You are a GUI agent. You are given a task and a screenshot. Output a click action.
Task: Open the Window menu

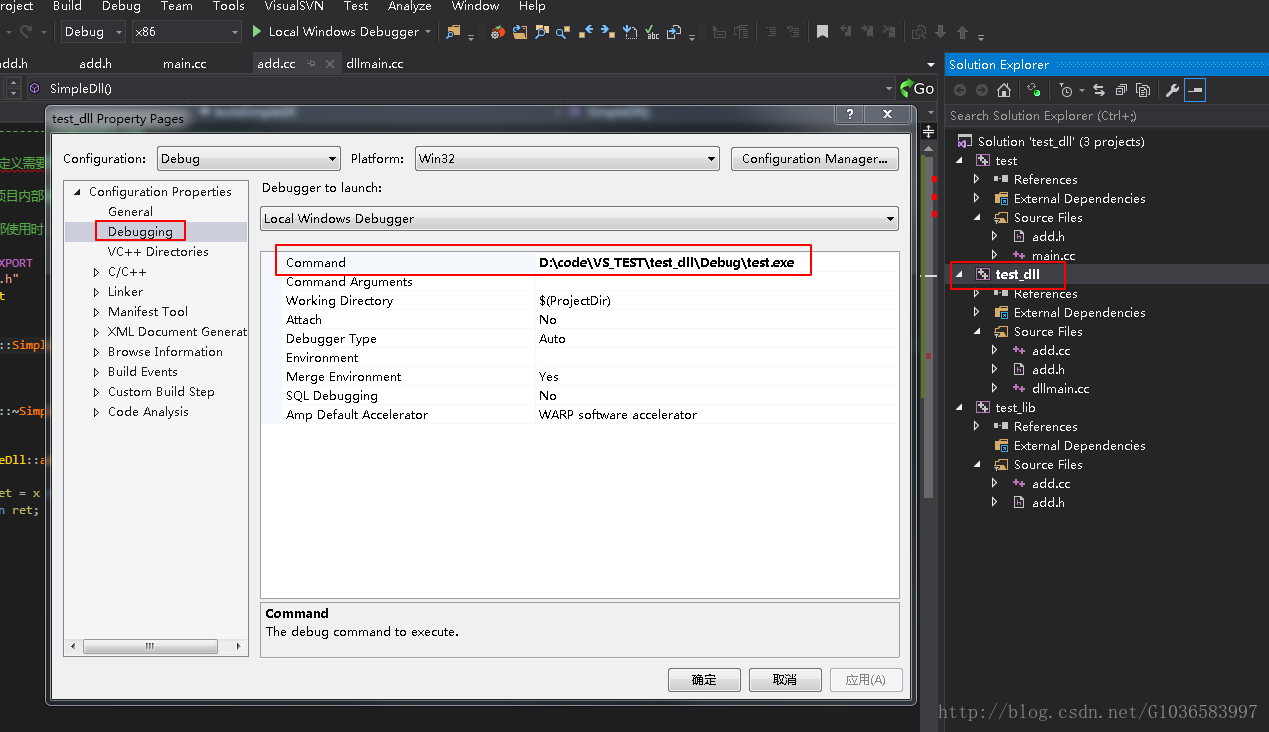tap(475, 6)
